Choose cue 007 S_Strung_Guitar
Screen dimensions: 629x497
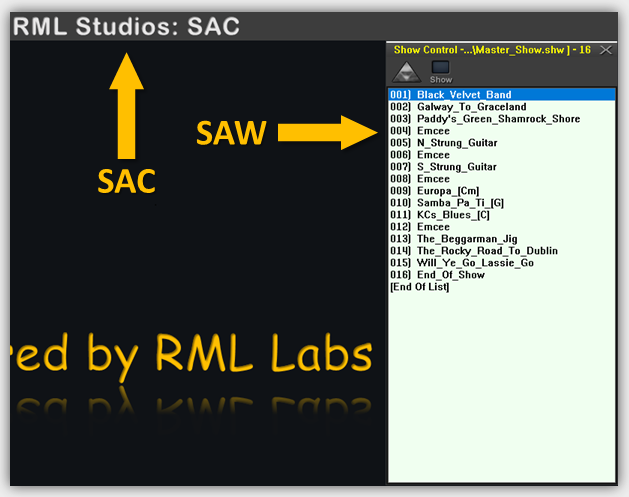[443, 167]
